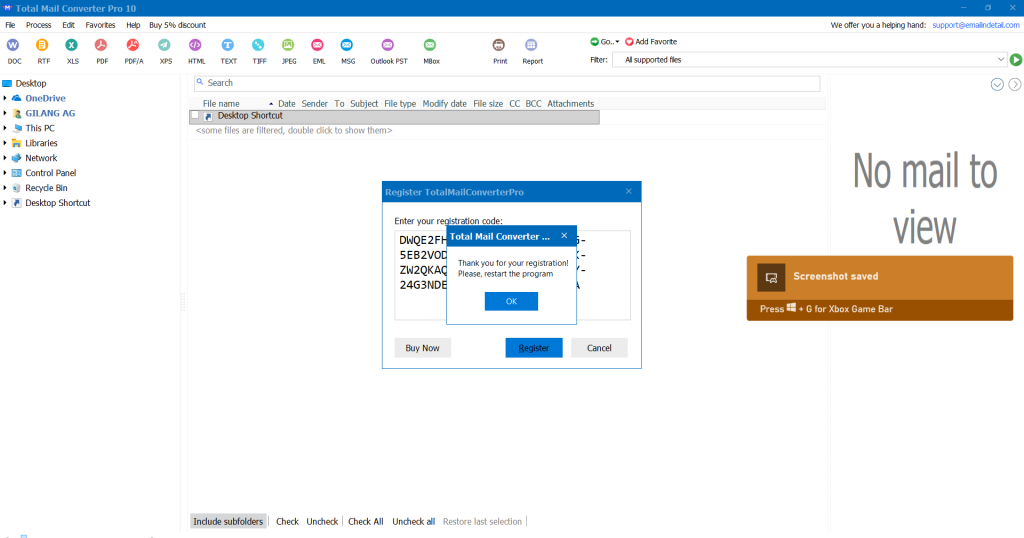Open the Edit menu
This screenshot has width=1024, height=538.
[x=69, y=25]
